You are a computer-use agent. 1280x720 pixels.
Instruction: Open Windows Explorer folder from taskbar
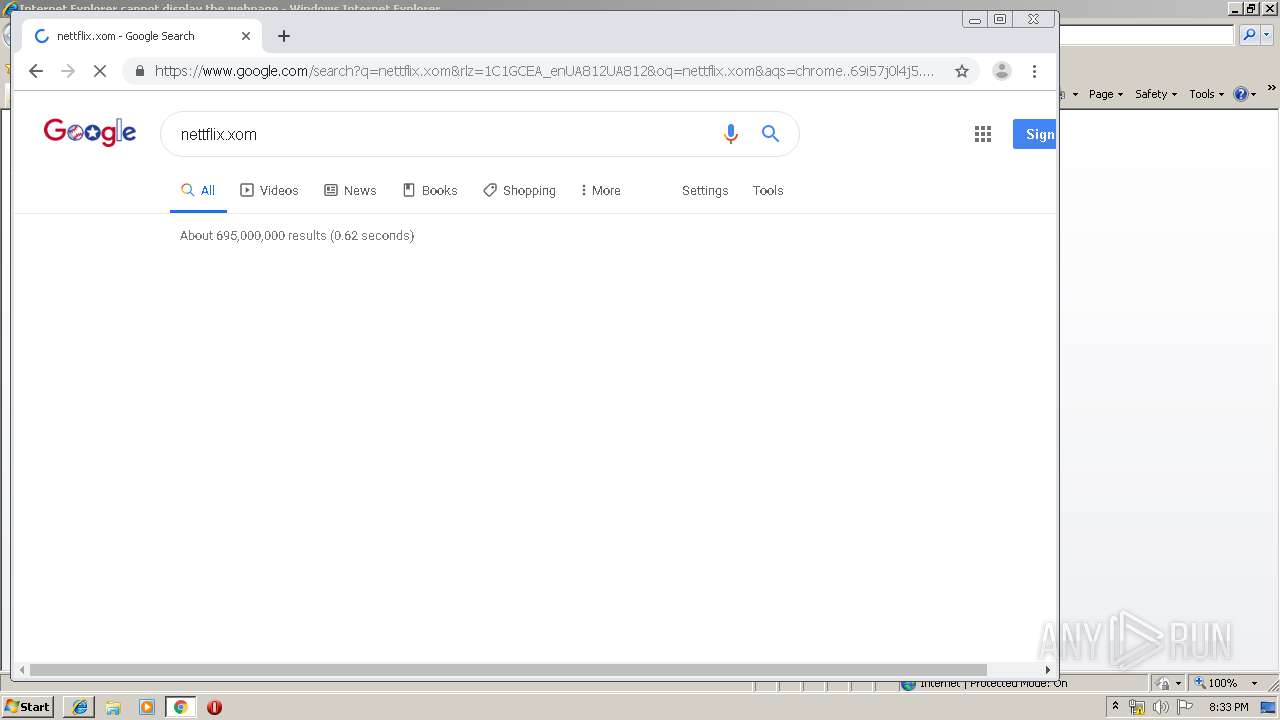[113, 707]
